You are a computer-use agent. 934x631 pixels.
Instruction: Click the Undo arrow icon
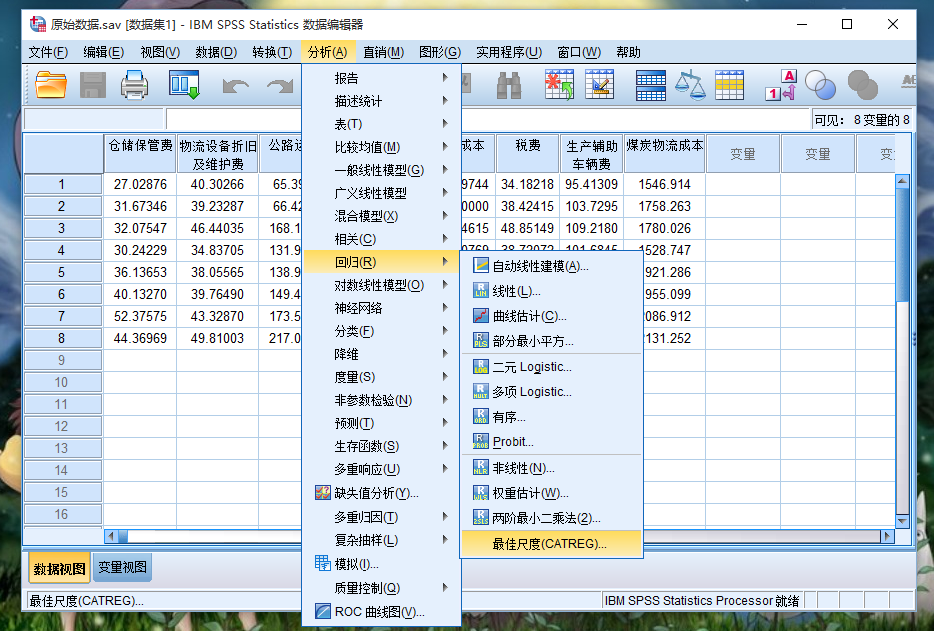point(236,86)
